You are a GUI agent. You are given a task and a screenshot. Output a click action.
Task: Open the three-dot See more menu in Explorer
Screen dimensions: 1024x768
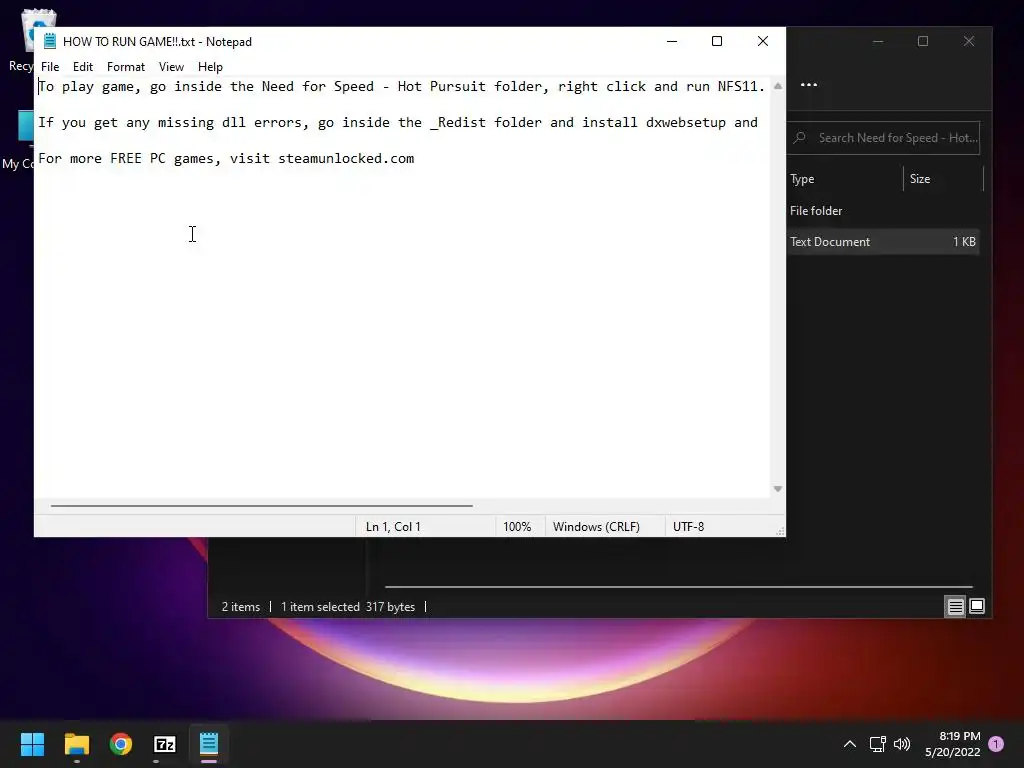tap(808, 85)
